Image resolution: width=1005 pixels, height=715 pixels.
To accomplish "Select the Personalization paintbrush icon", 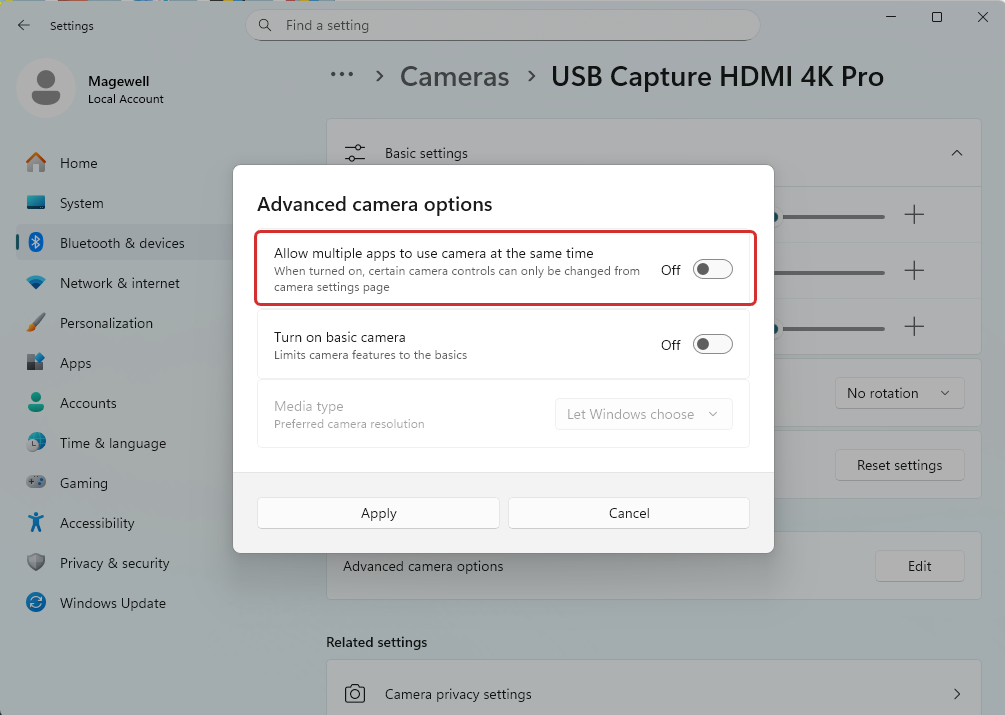I will [36, 323].
